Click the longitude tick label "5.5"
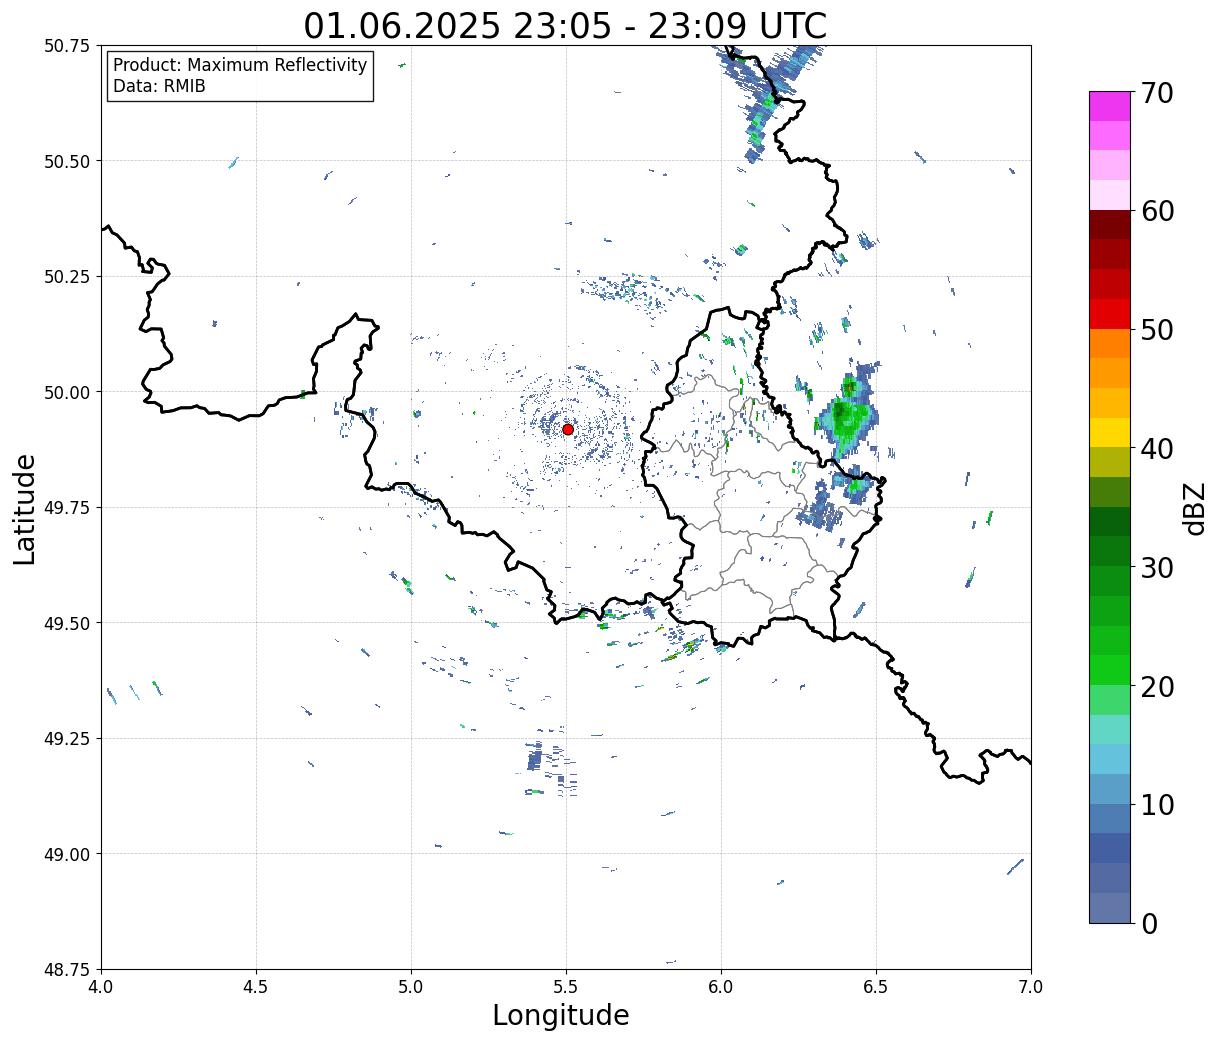1219x1040 pixels. 566,987
